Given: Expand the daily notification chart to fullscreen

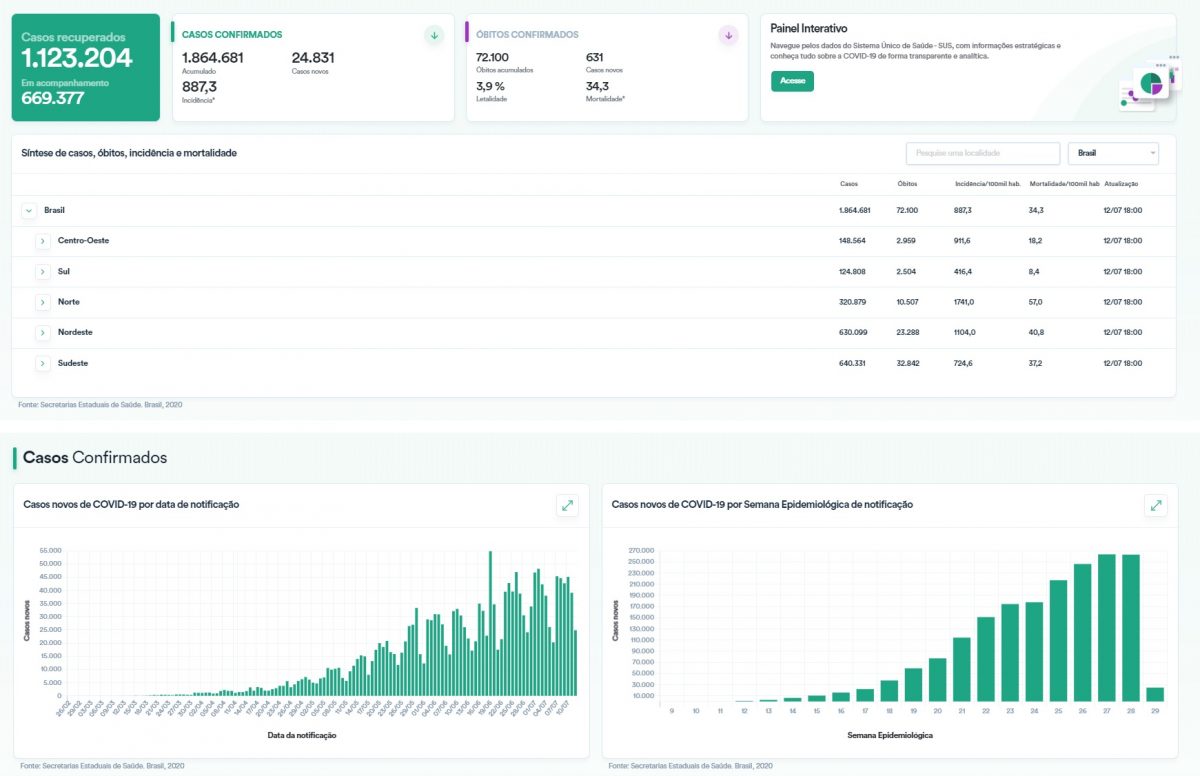Looking at the screenshot, I should (x=568, y=506).
